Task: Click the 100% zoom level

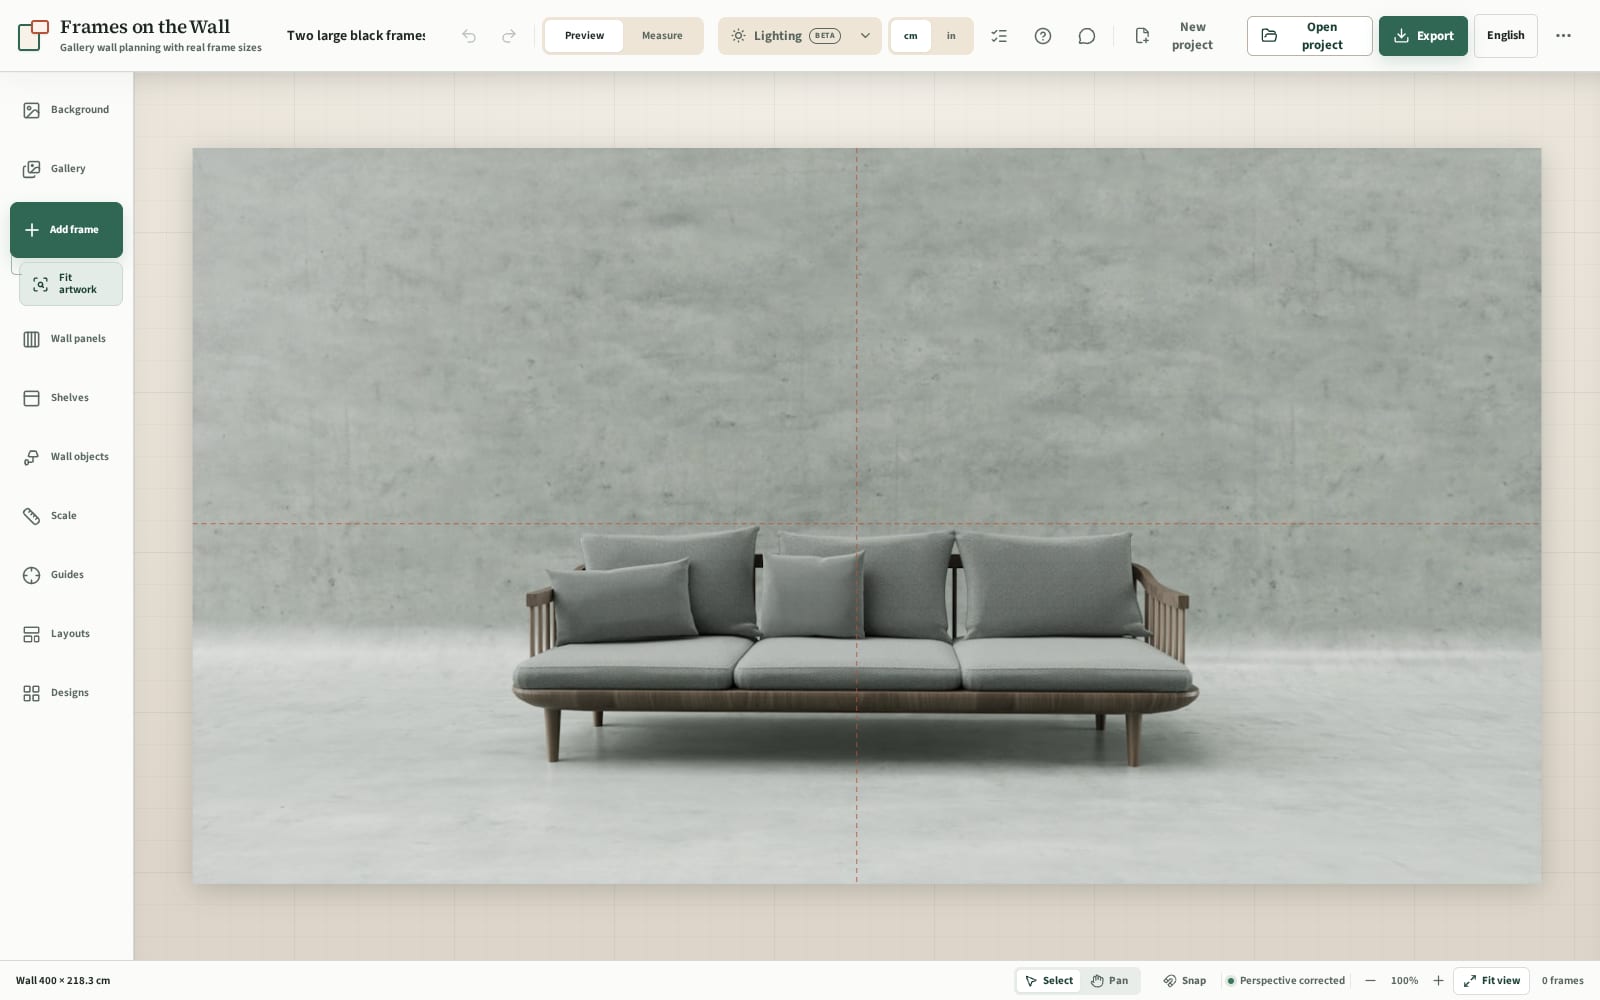Action: tap(1404, 981)
